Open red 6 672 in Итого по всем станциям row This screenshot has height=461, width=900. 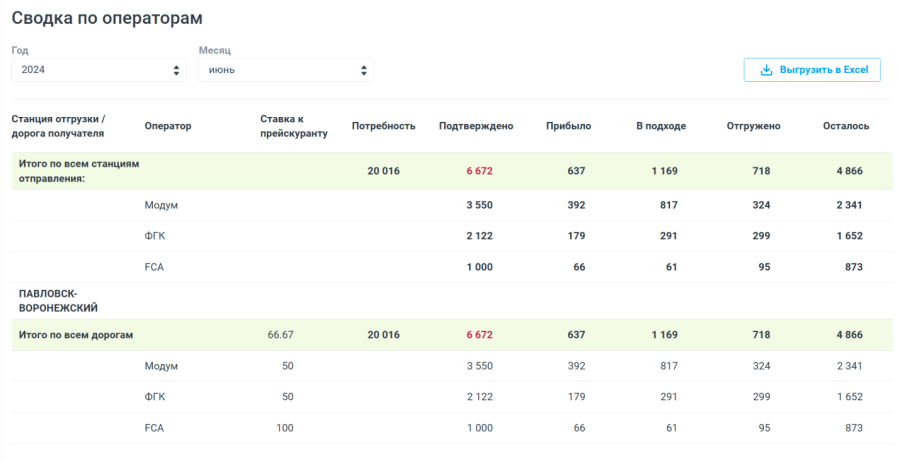[479, 171]
